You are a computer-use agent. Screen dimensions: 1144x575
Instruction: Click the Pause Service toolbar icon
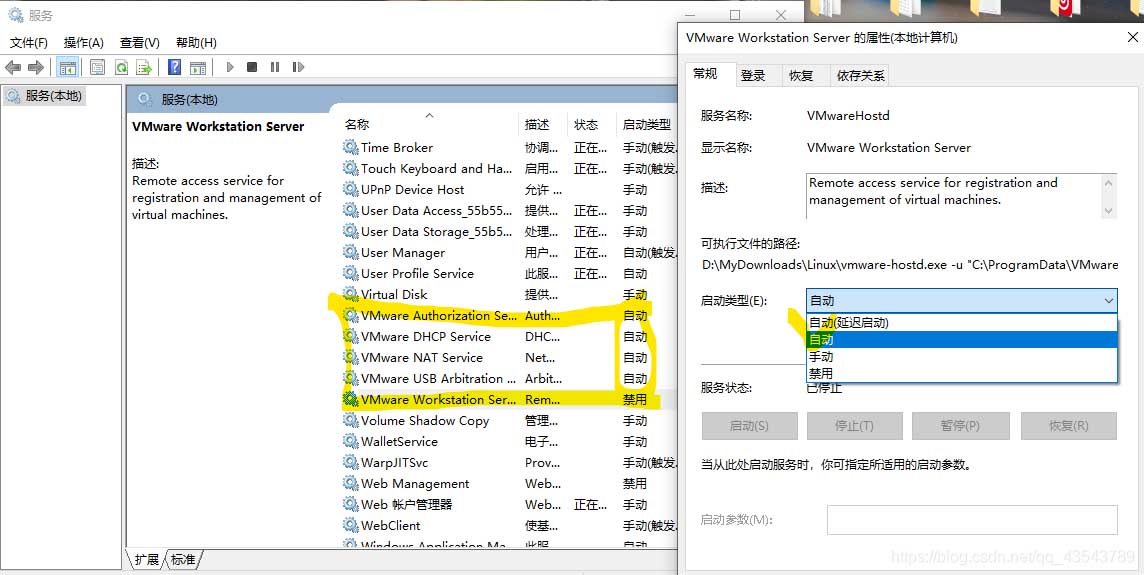pos(275,67)
